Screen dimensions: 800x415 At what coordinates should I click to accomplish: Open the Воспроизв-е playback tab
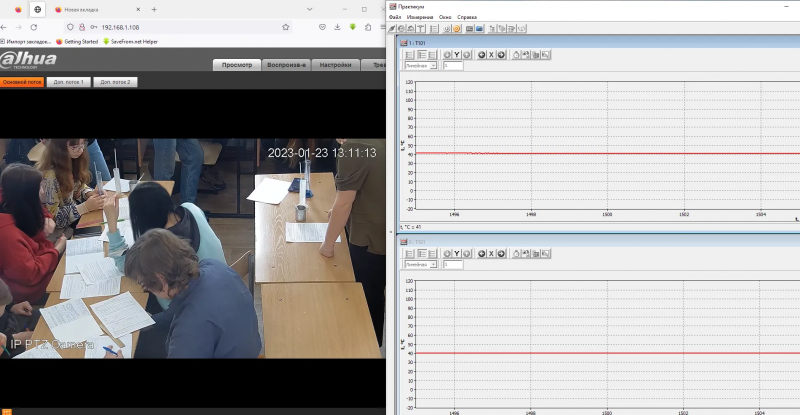[286, 65]
